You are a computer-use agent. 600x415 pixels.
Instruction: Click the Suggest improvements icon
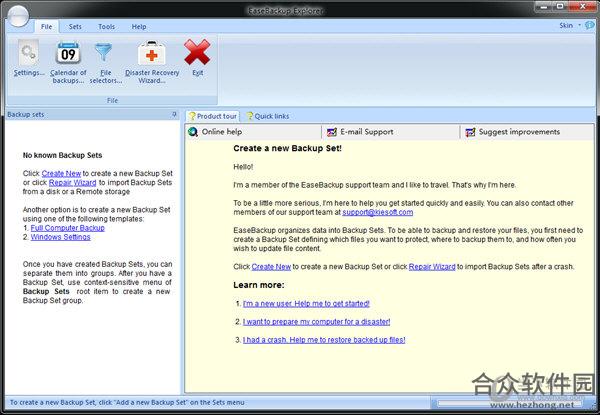point(470,132)
